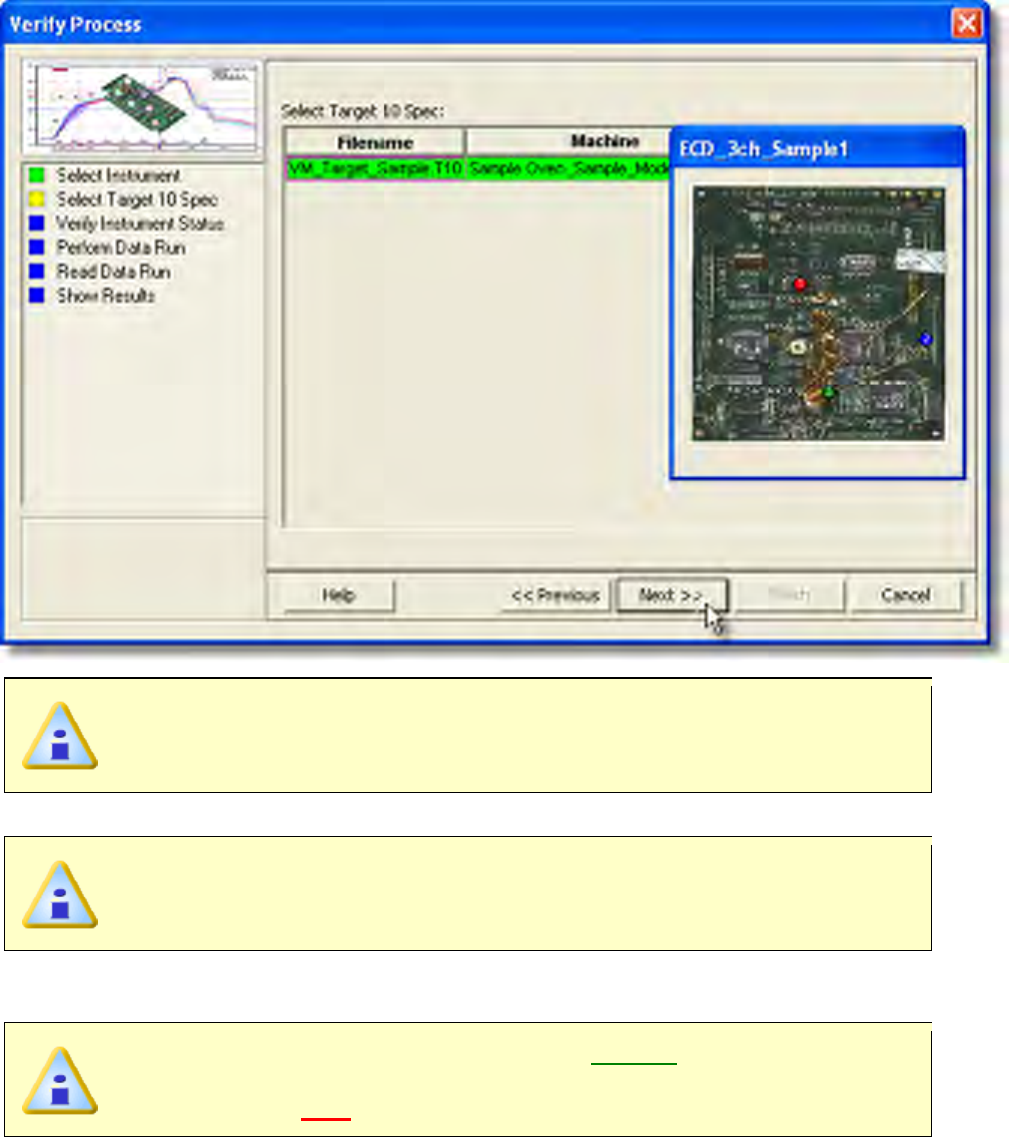Click the profile graph thumbnail image
Viewport: 1009px width, 1137px height.
(x=142, y=107)
